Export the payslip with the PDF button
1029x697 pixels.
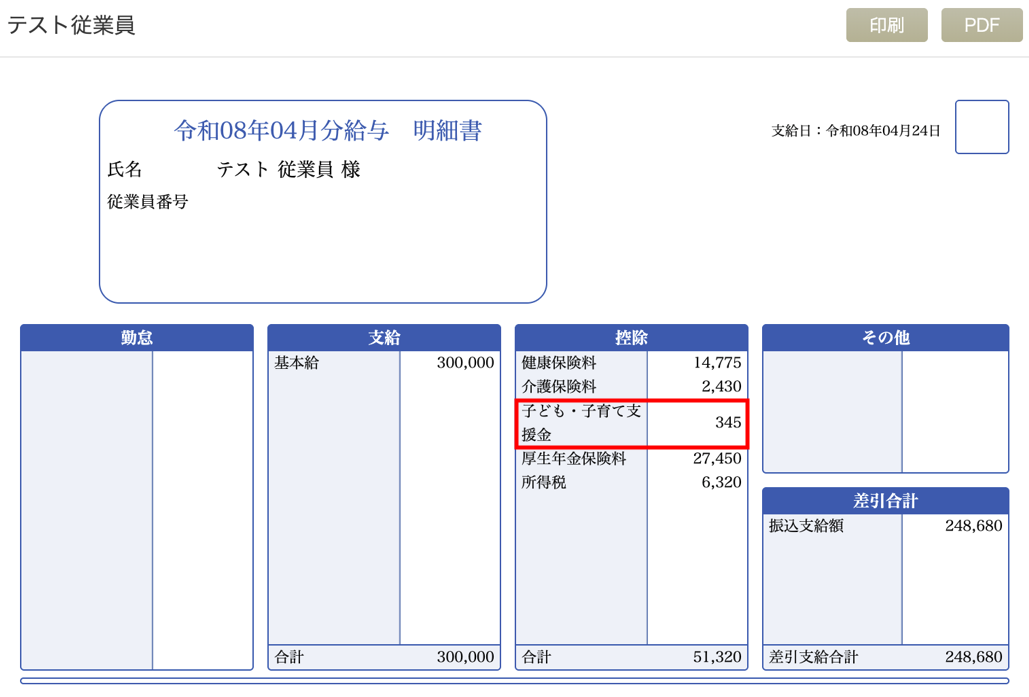pos(982,25)
